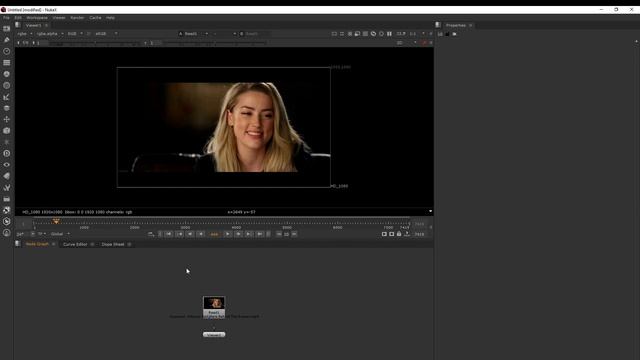
Task: Open the ToolSets toolbar menu
Action: coord(7,187)
